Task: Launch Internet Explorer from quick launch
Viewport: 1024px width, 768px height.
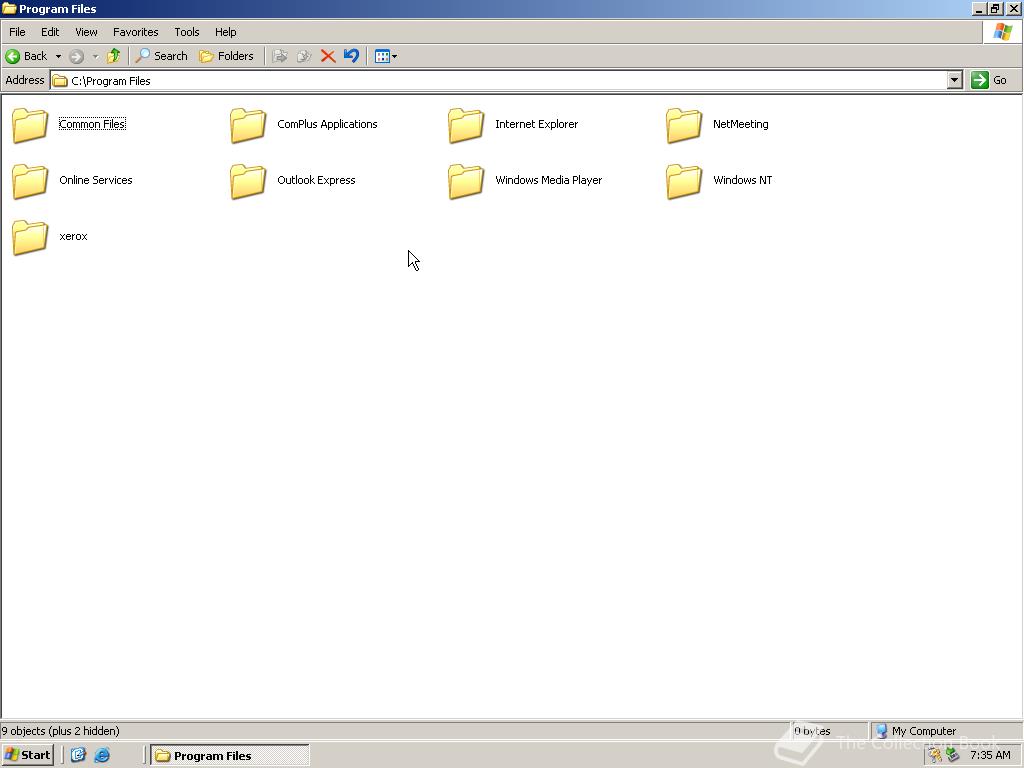Action: tap(102, 755)
